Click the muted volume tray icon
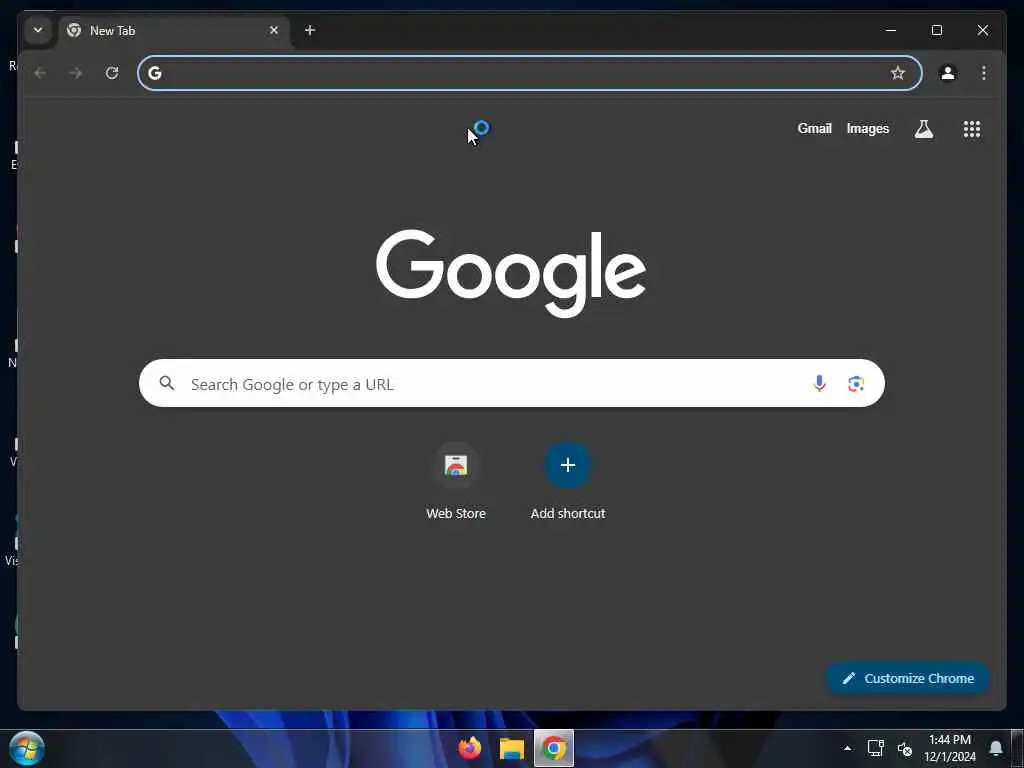The width and height of the screenshot is (1024, 768). tap(904, 748)
